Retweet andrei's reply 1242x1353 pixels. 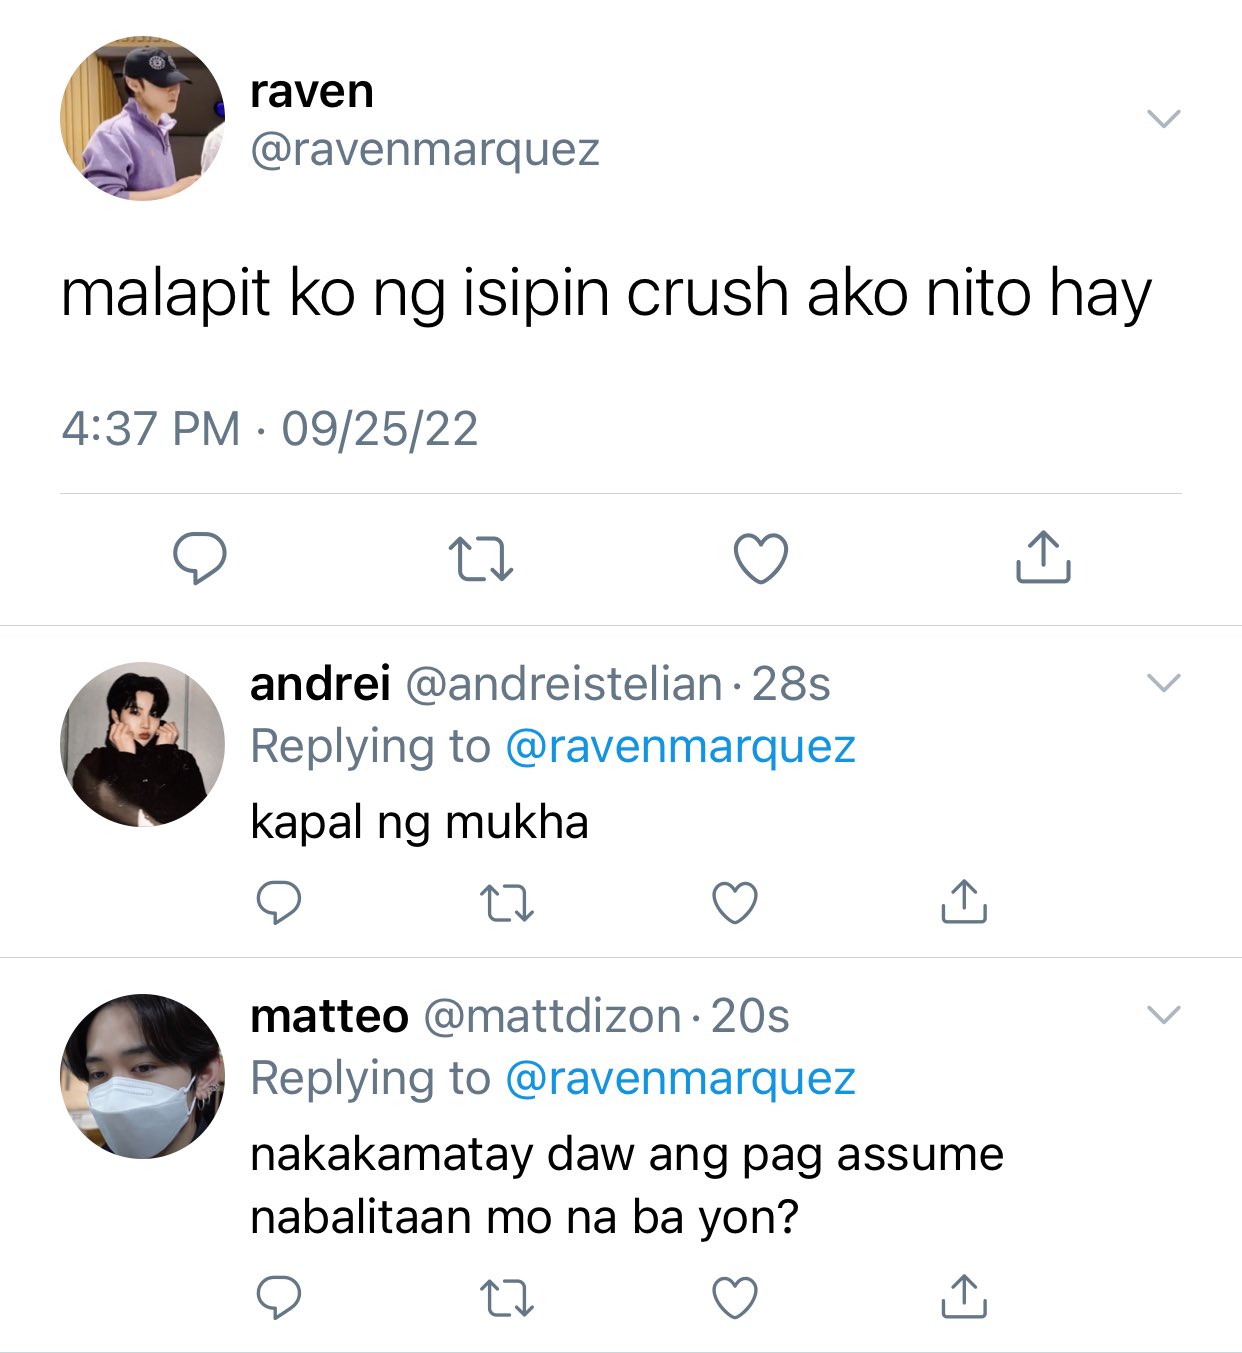(507, 903)
